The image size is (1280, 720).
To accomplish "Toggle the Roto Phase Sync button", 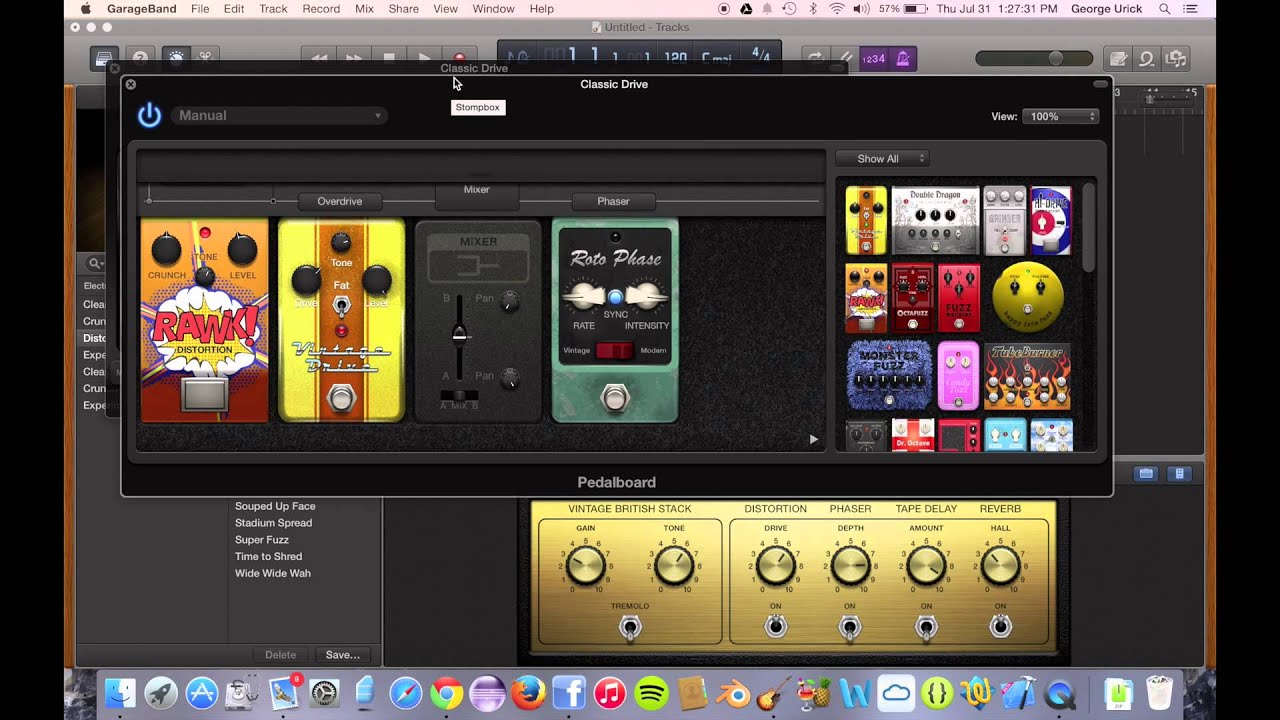I will coord(615,296).
